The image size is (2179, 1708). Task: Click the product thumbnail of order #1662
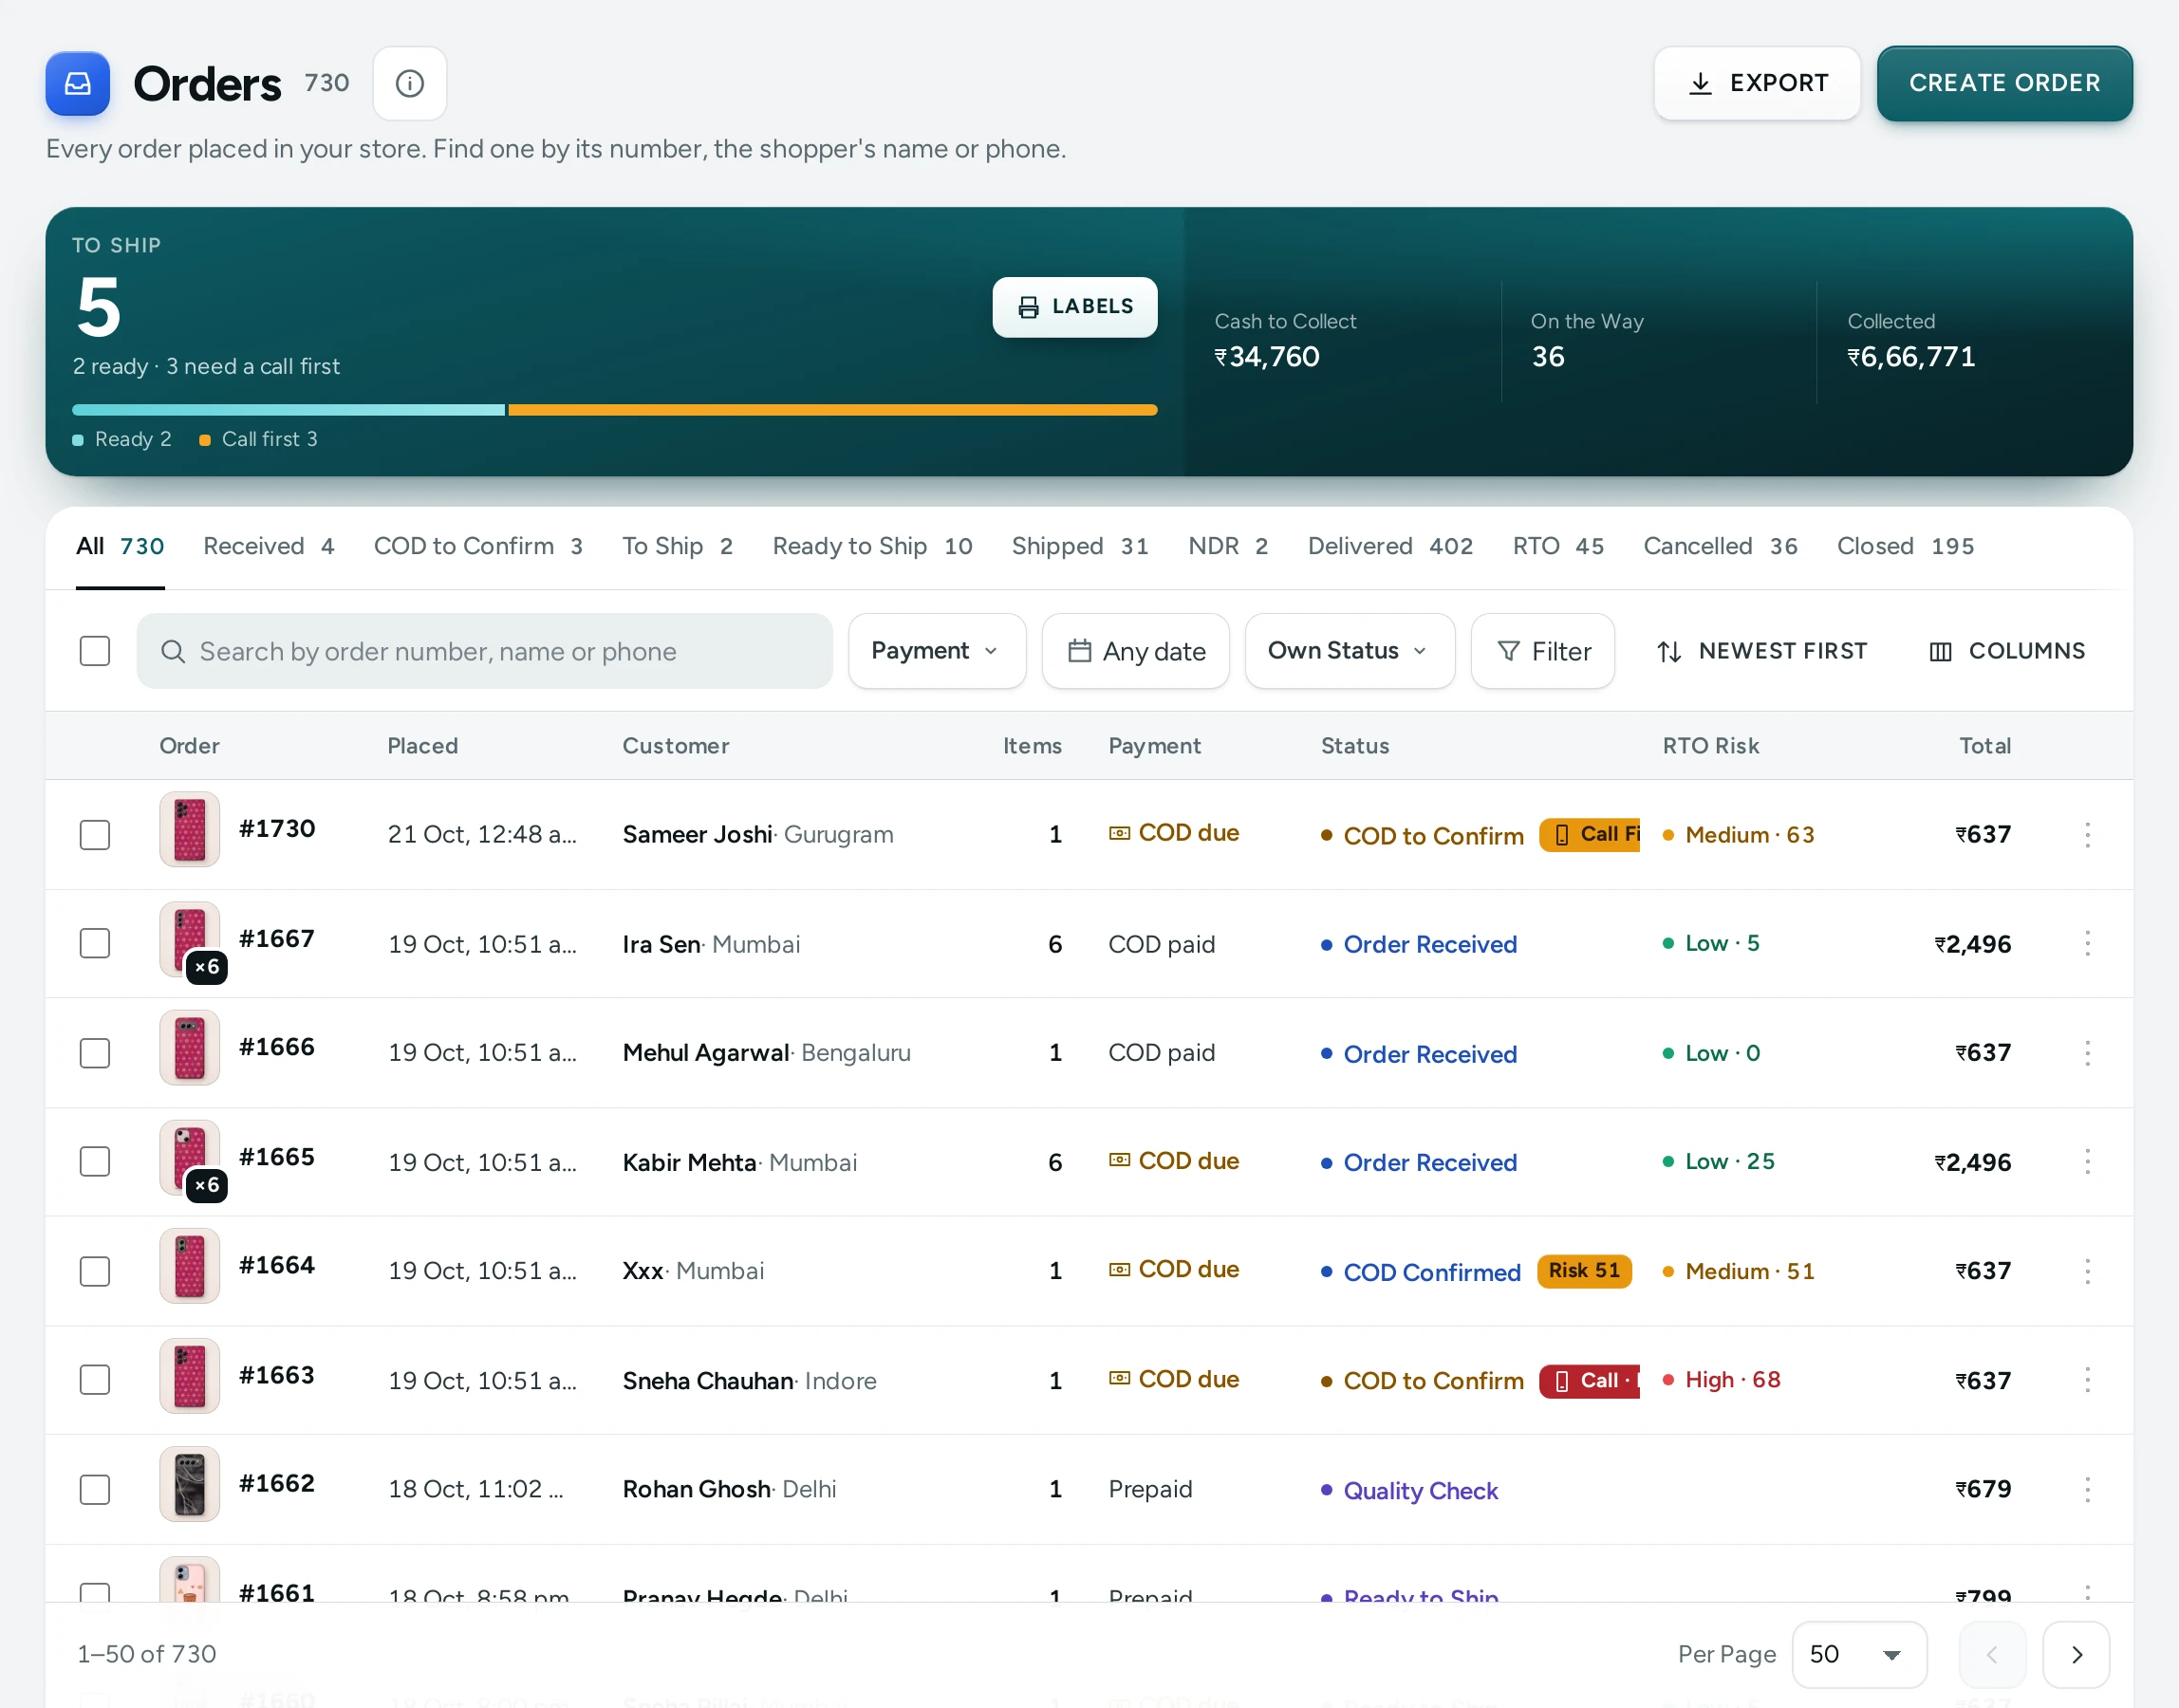(x=189, y=1484)
